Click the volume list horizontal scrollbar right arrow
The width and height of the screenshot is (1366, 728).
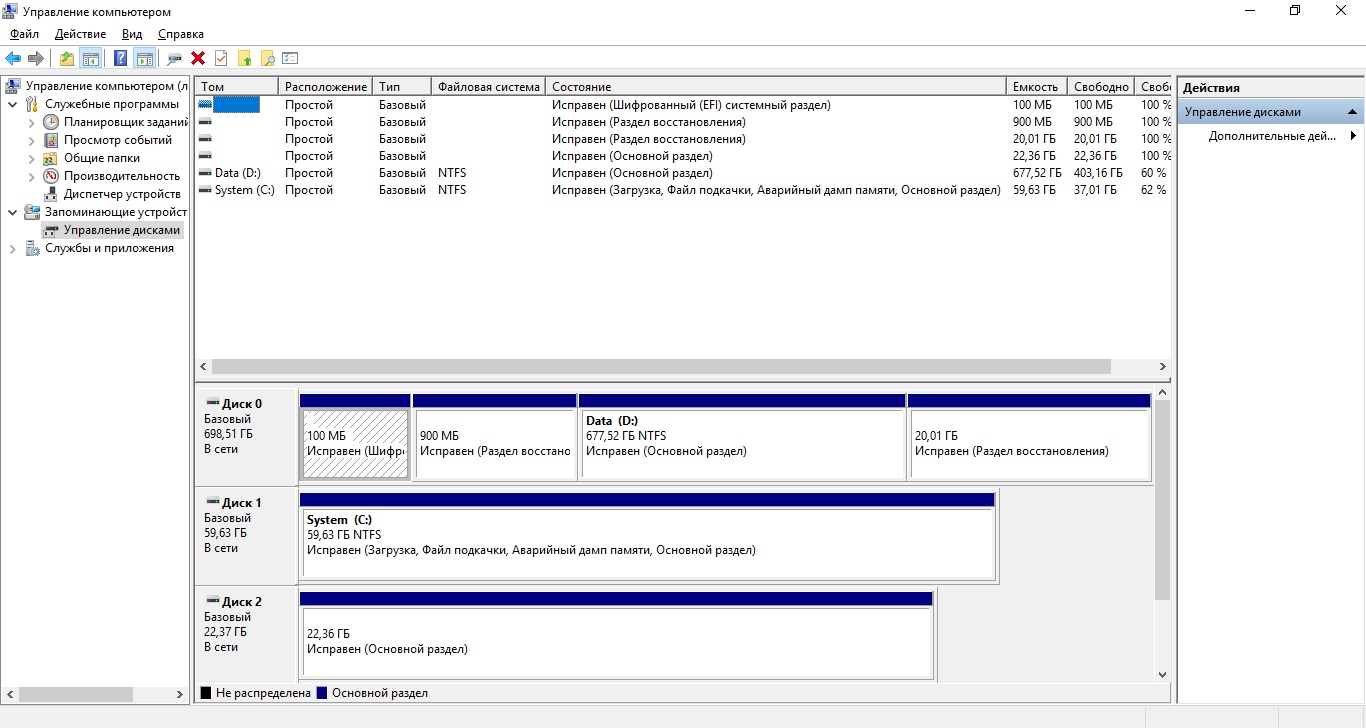point(1163,367)
